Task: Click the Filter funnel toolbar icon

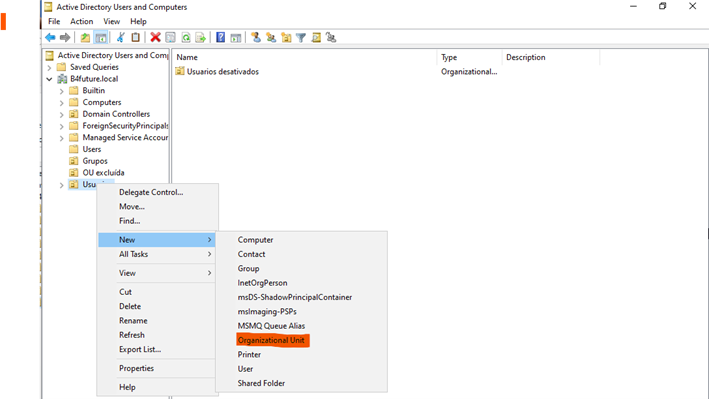Action: point(301,38)
